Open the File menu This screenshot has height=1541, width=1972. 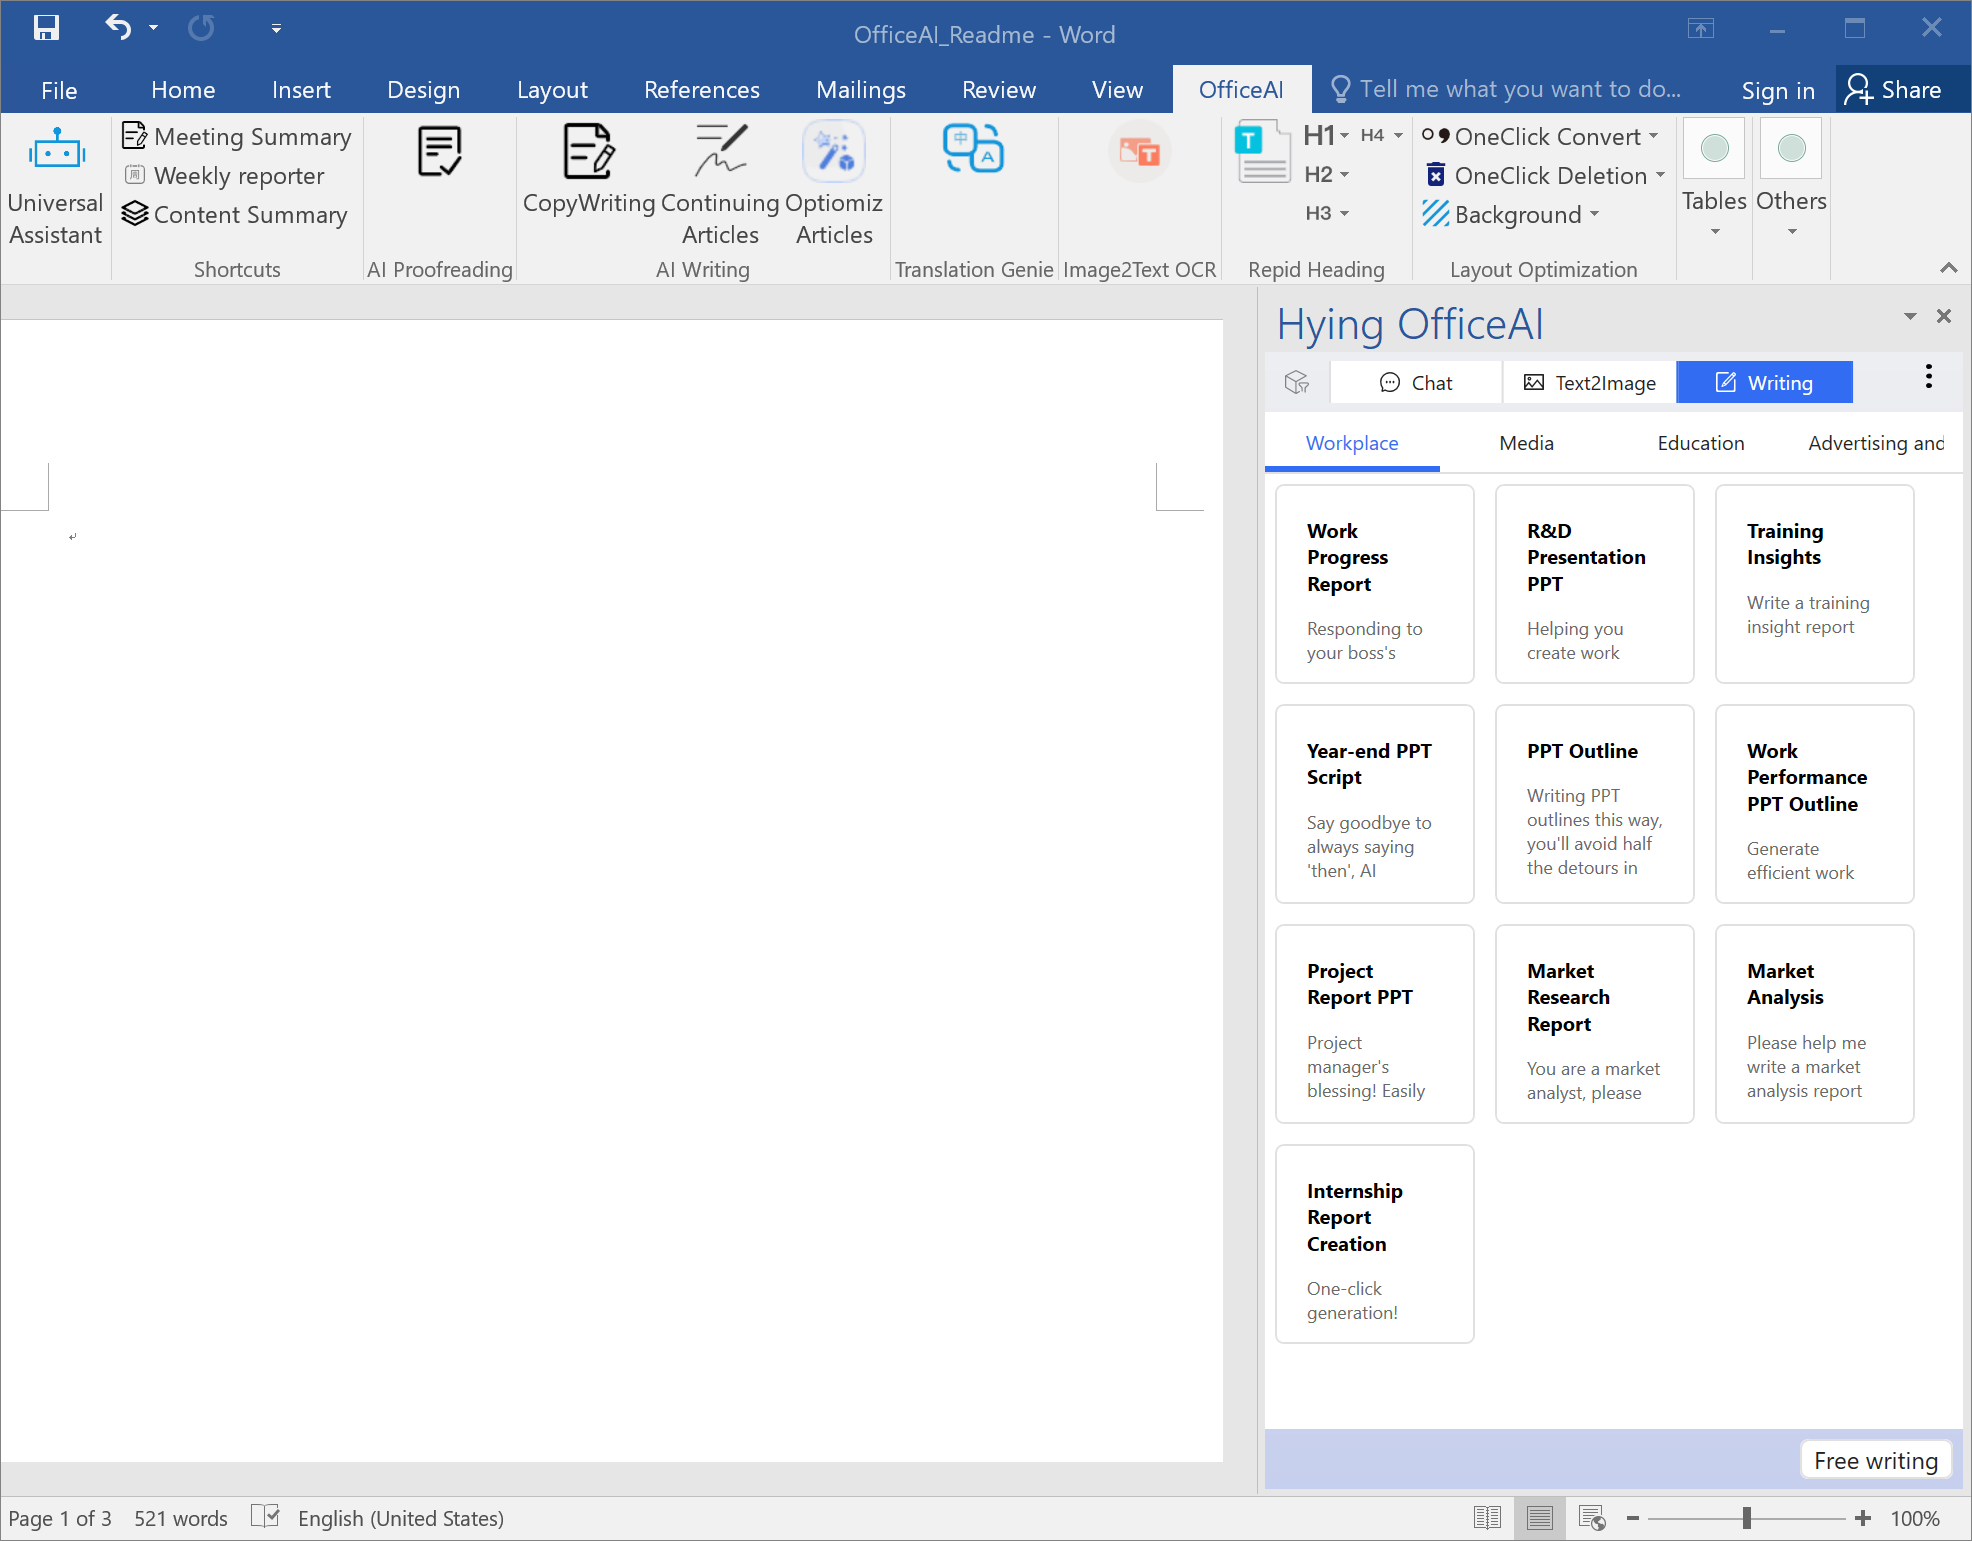click(59, 90)
